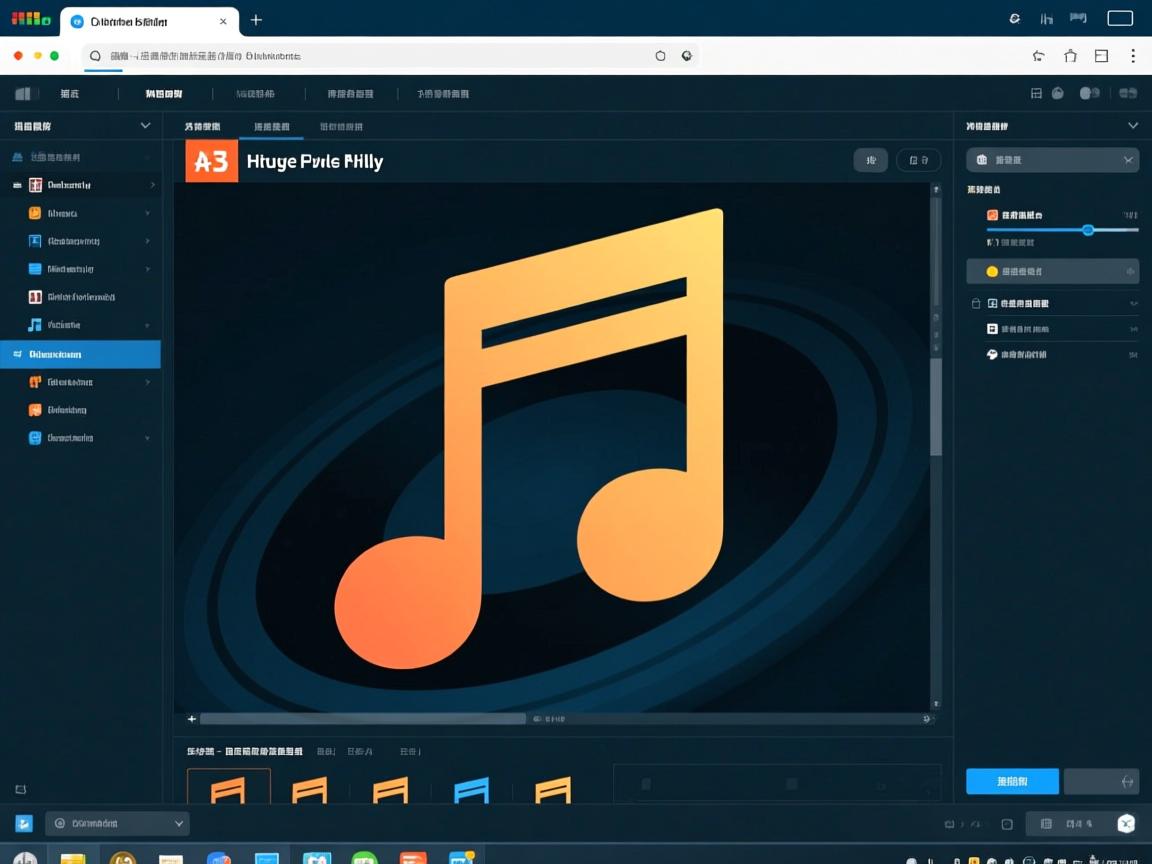Open the dropdown at top of right panel
Viewport: 1152px width, 864px height.
pyautogui.click(x=1052, y=160)
